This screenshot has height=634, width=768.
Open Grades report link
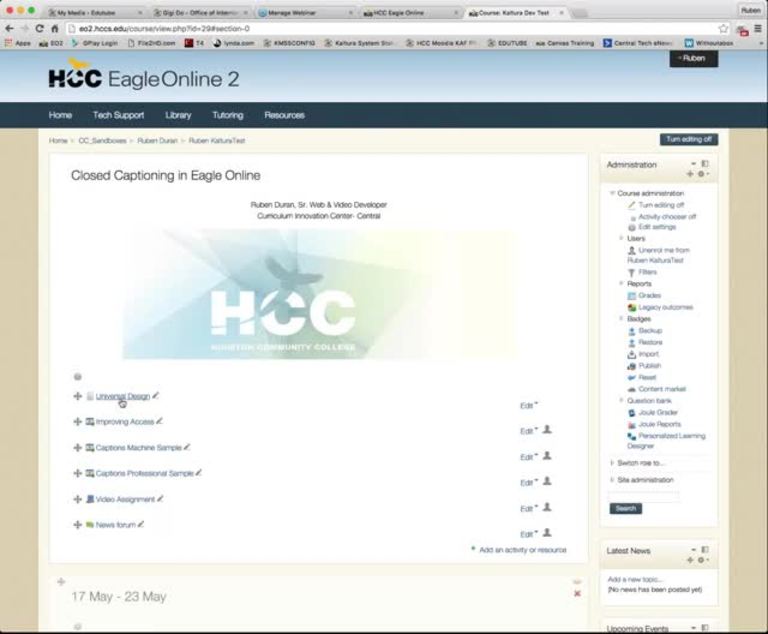click(x=649, y=295)
